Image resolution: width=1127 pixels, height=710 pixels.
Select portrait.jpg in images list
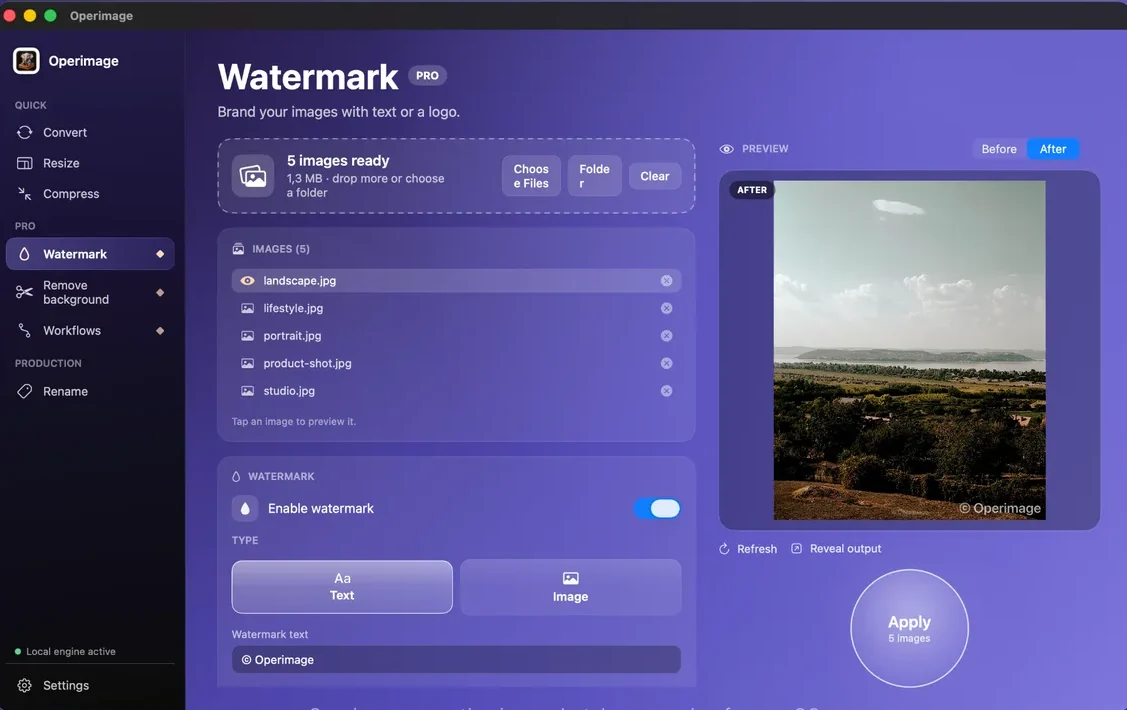pyautogui.click(x=456, y=336)
